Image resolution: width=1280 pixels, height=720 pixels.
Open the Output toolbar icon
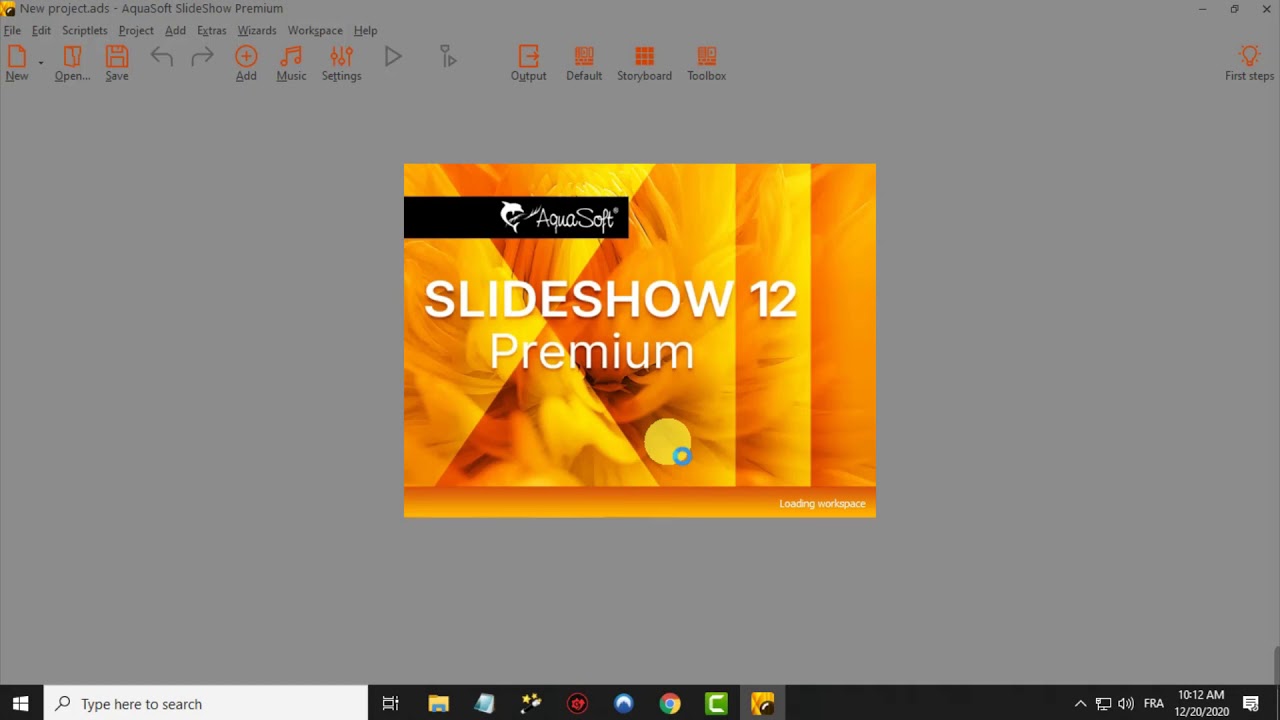[x=528, y=63]
